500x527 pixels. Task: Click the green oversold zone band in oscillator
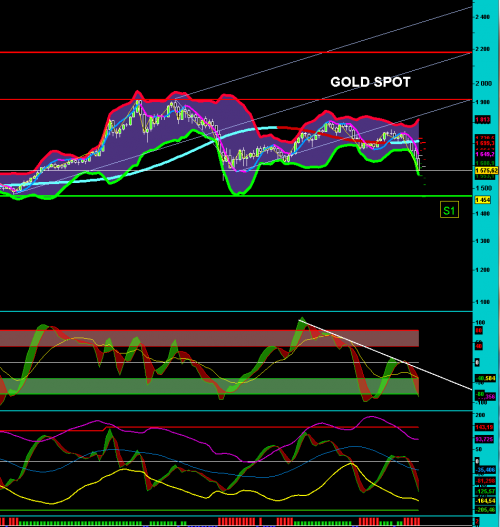coord(209,386)
